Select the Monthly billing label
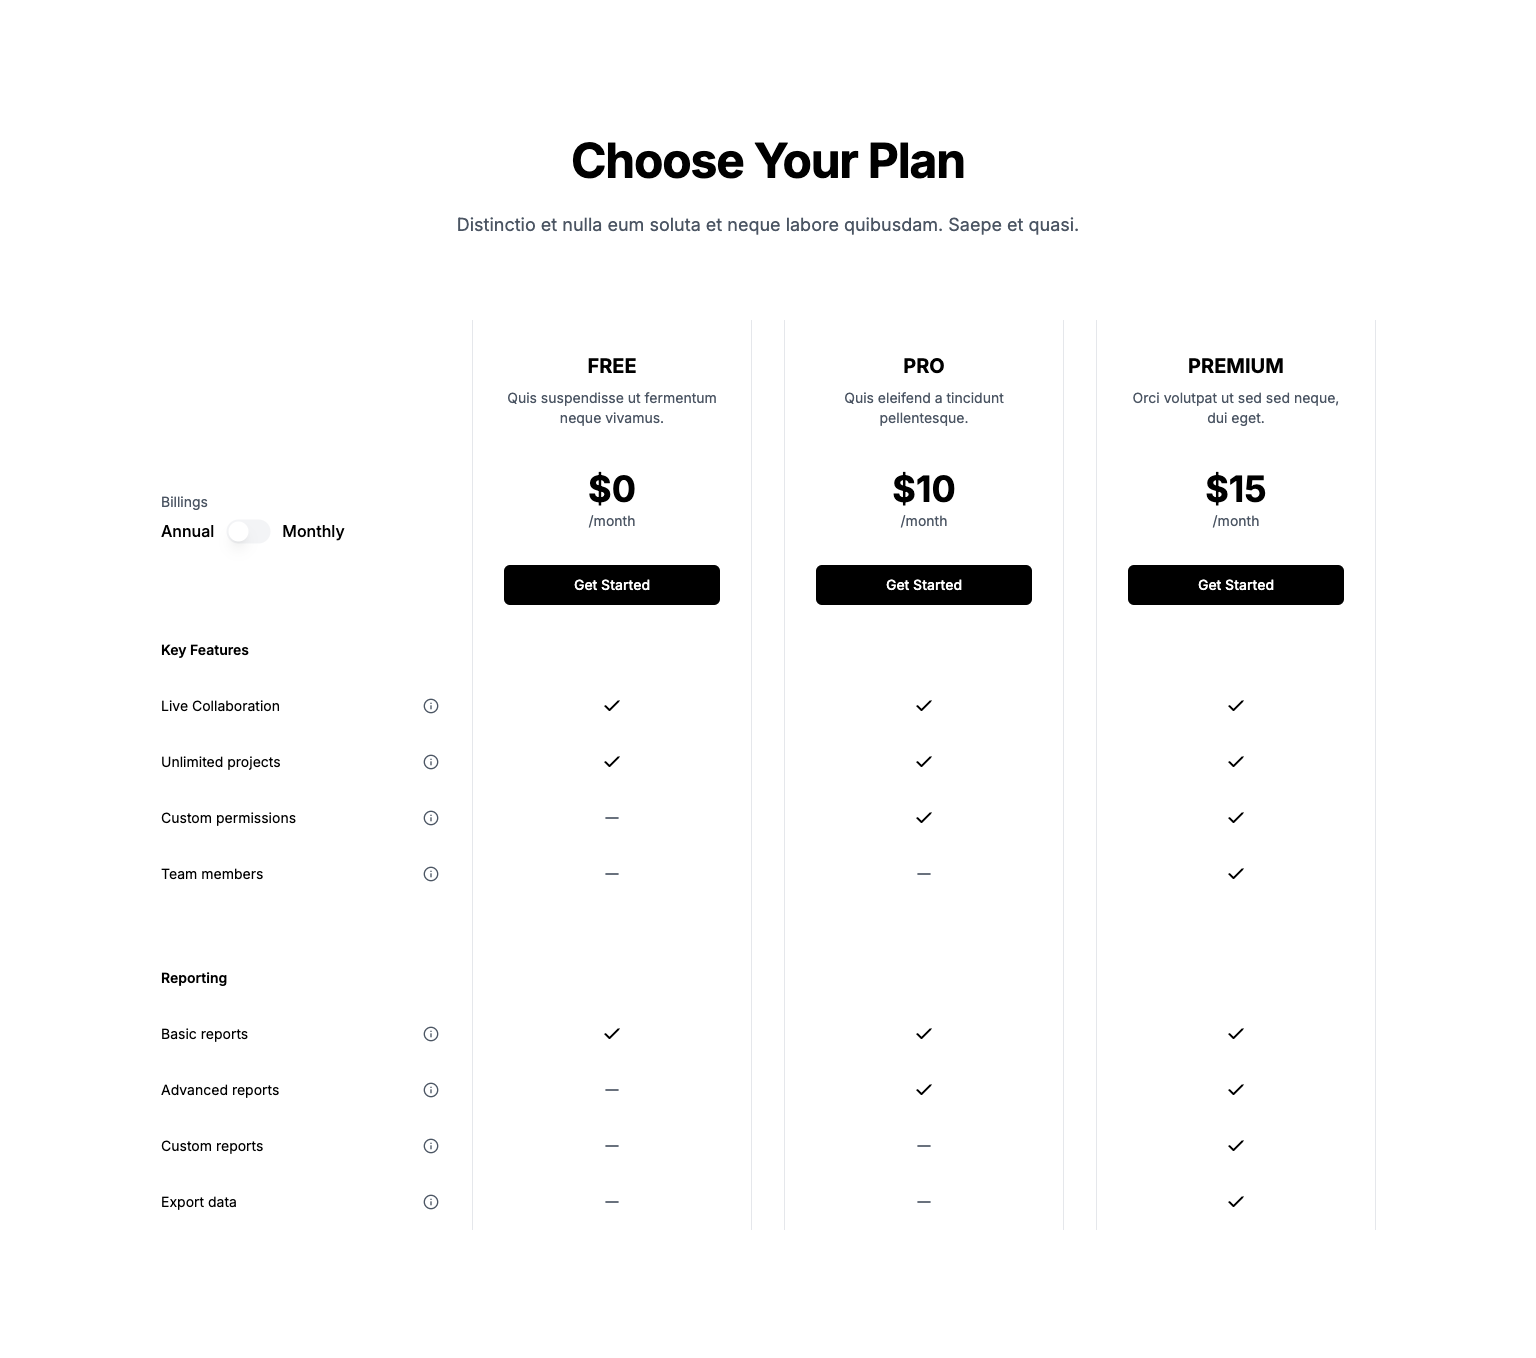Image resolution: width=1536 pixels, height=1358 pixels. click(313, 532)
